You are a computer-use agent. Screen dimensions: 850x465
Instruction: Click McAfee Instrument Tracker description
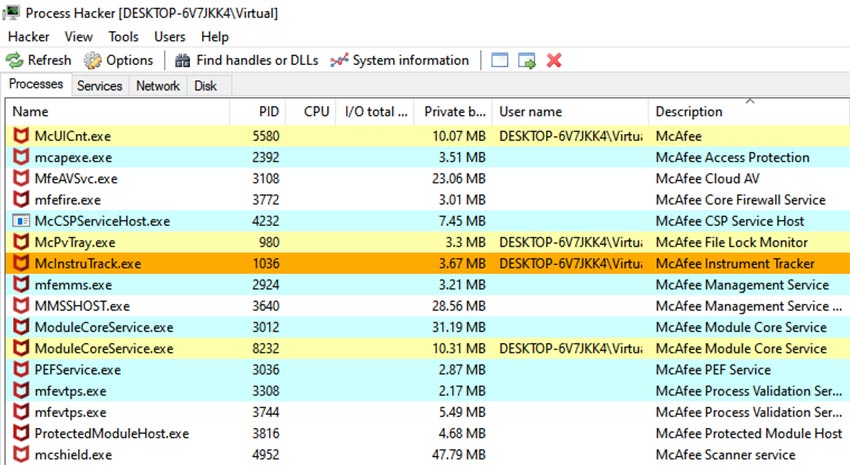coord(735,264)
